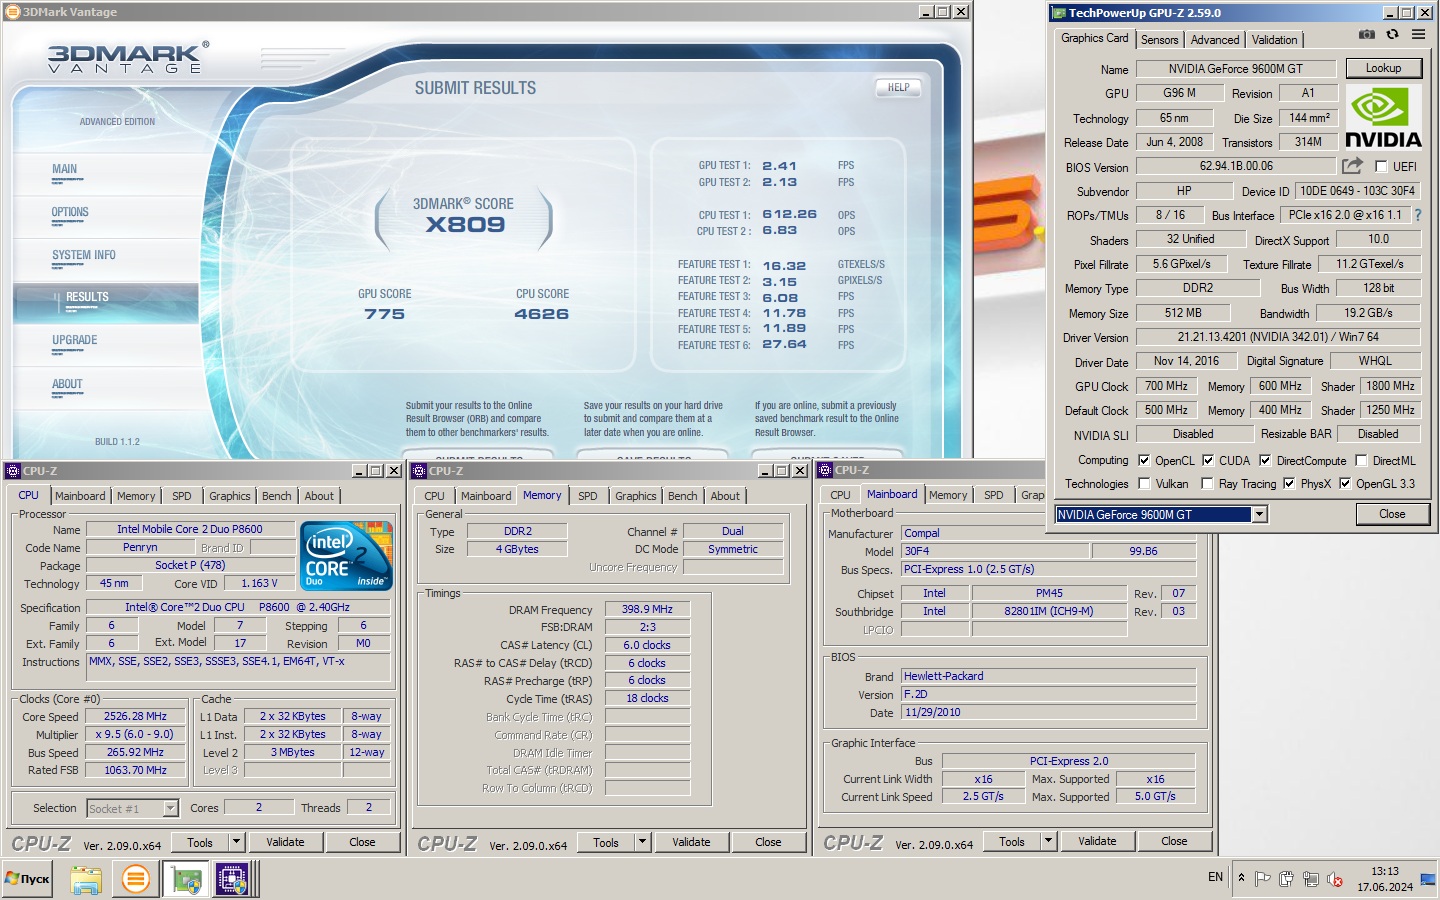1440x900 pixels.
Task: Click the 3DMark Vantage logo
Action: point(129,58)
